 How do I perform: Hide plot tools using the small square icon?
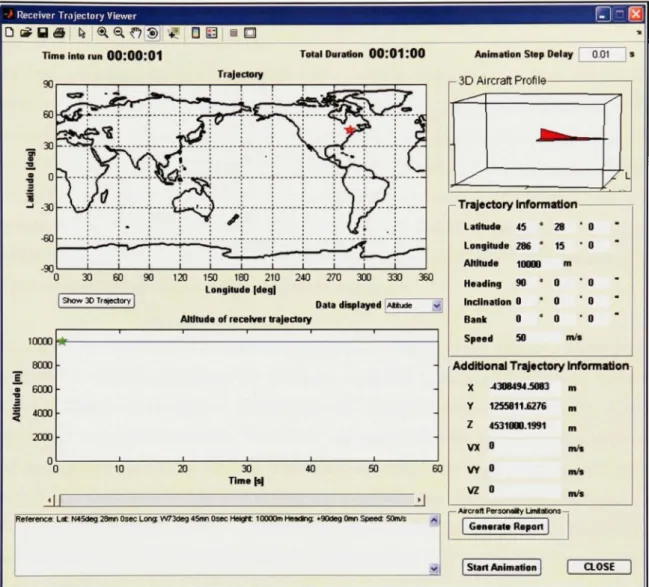(233, 33)
